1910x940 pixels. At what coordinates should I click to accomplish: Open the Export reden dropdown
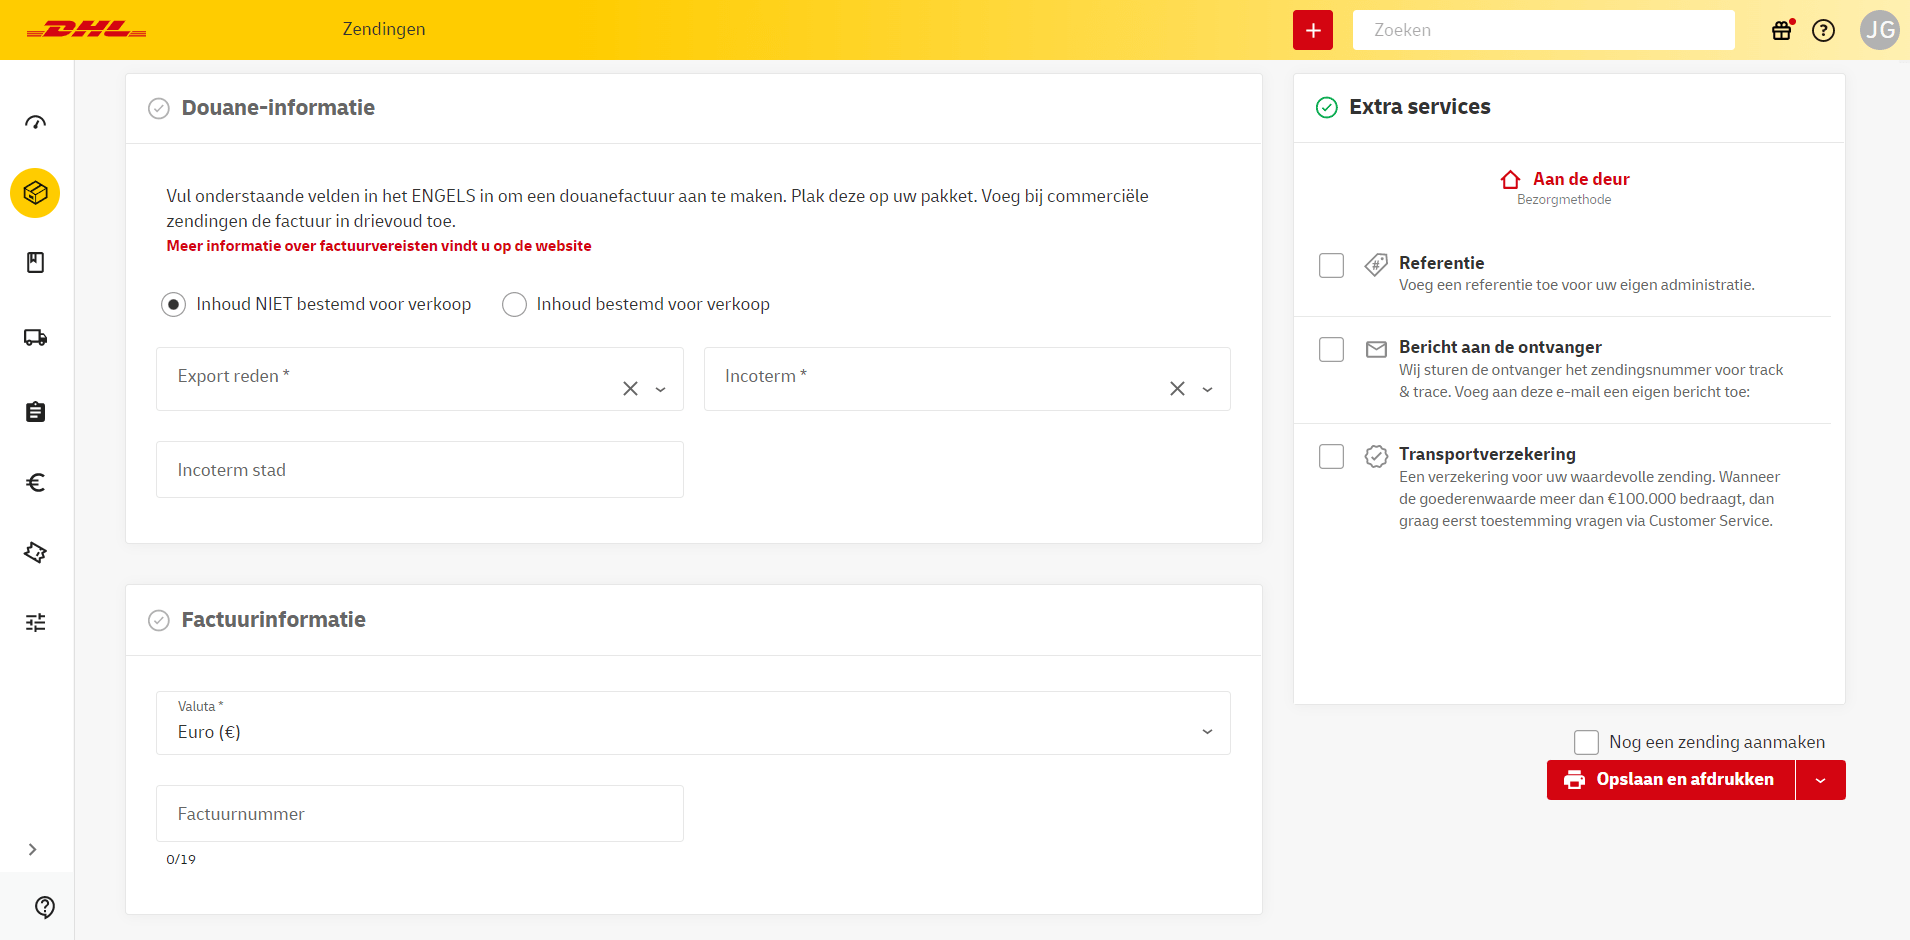(x=400, y=379)
